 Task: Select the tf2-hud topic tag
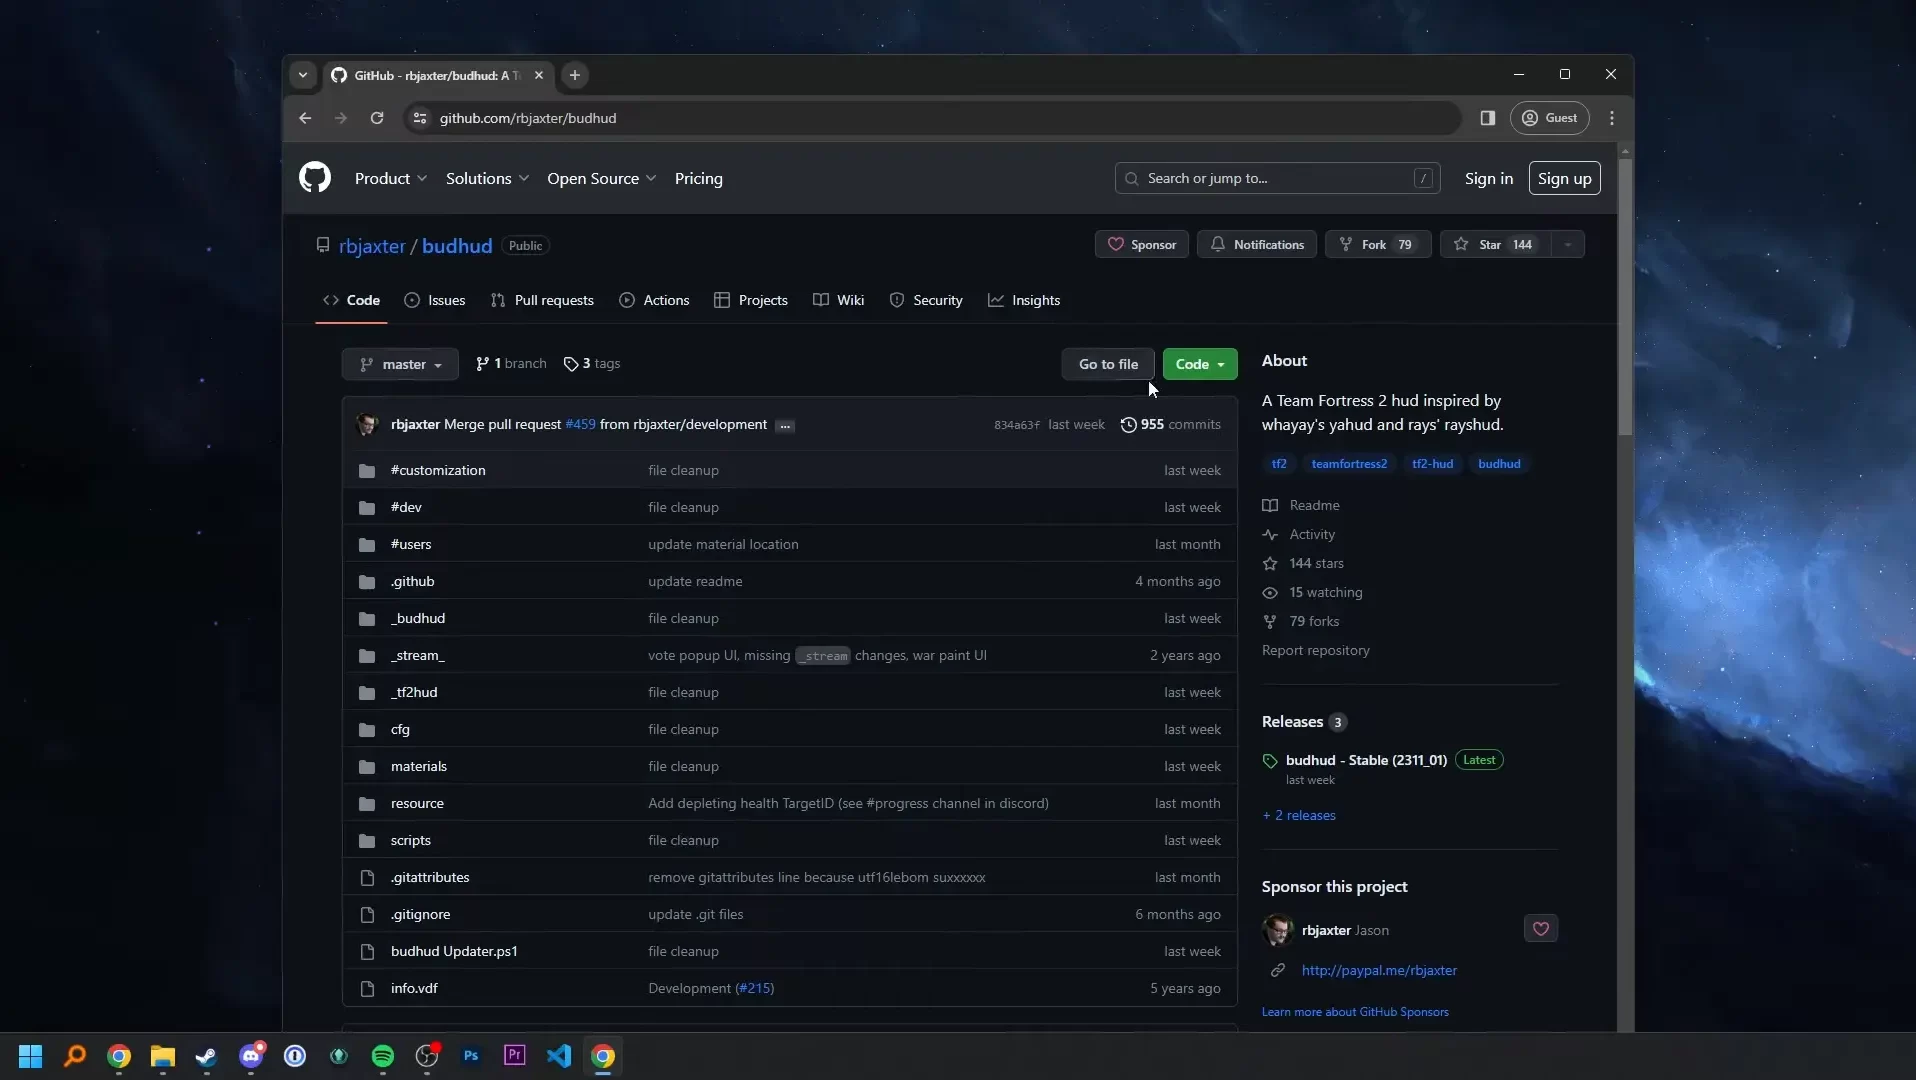(x=1432, y=464)
